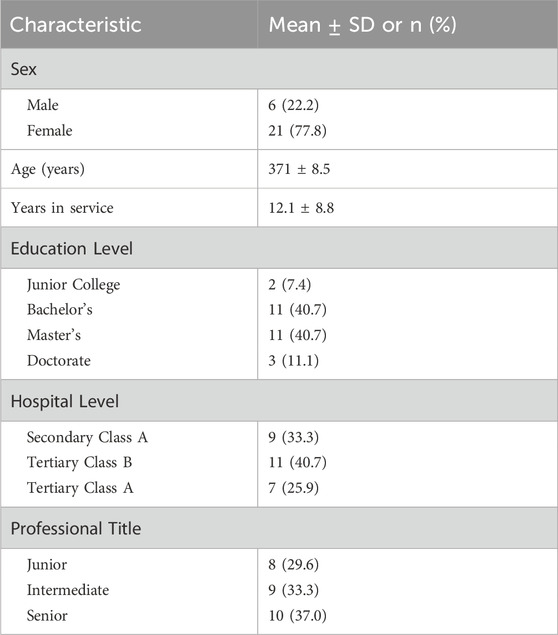Screen dimensions: 558x635
Task: Select the Hospital Level section header
Action: pos(65,401)
